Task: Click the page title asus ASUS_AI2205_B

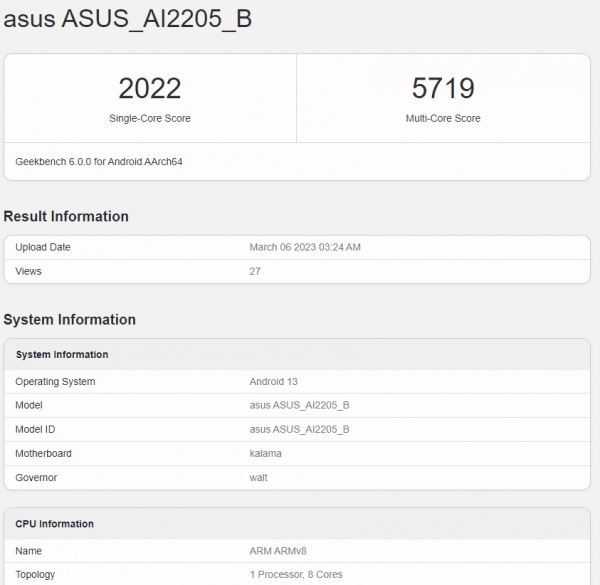Action: click(x=127, y=18)
